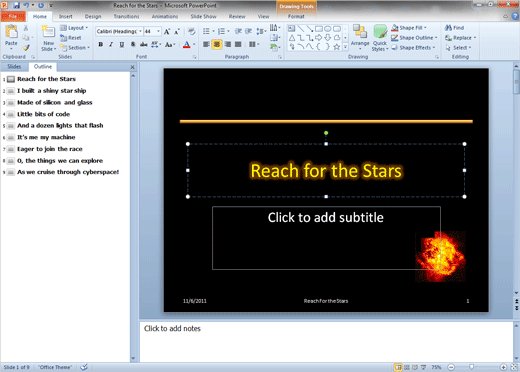The image size is (520, 372).
Task: Toggle Text Shadow formatting
Action: (133, 44)
